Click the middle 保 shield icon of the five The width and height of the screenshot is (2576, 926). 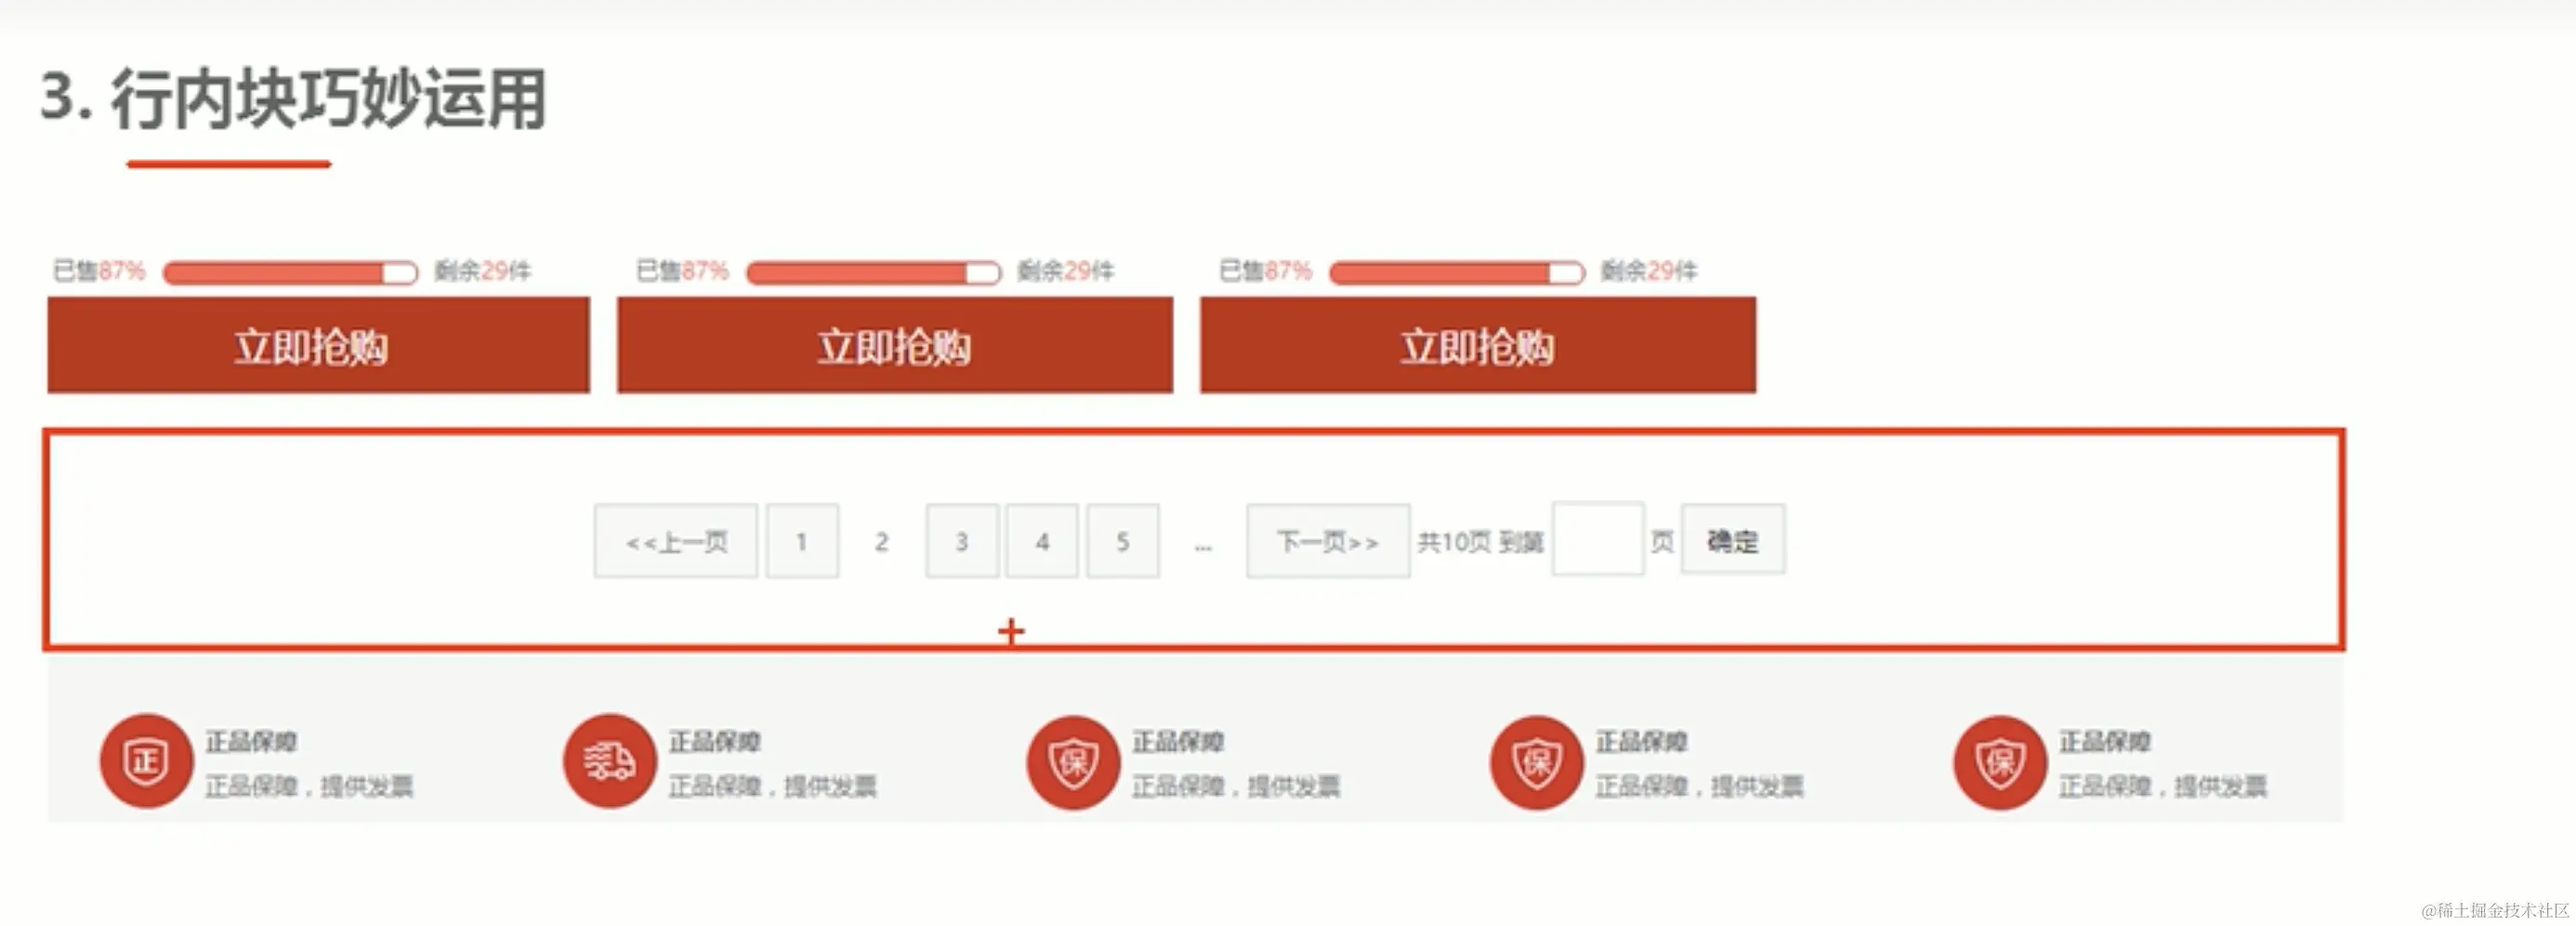(1073, 762)
